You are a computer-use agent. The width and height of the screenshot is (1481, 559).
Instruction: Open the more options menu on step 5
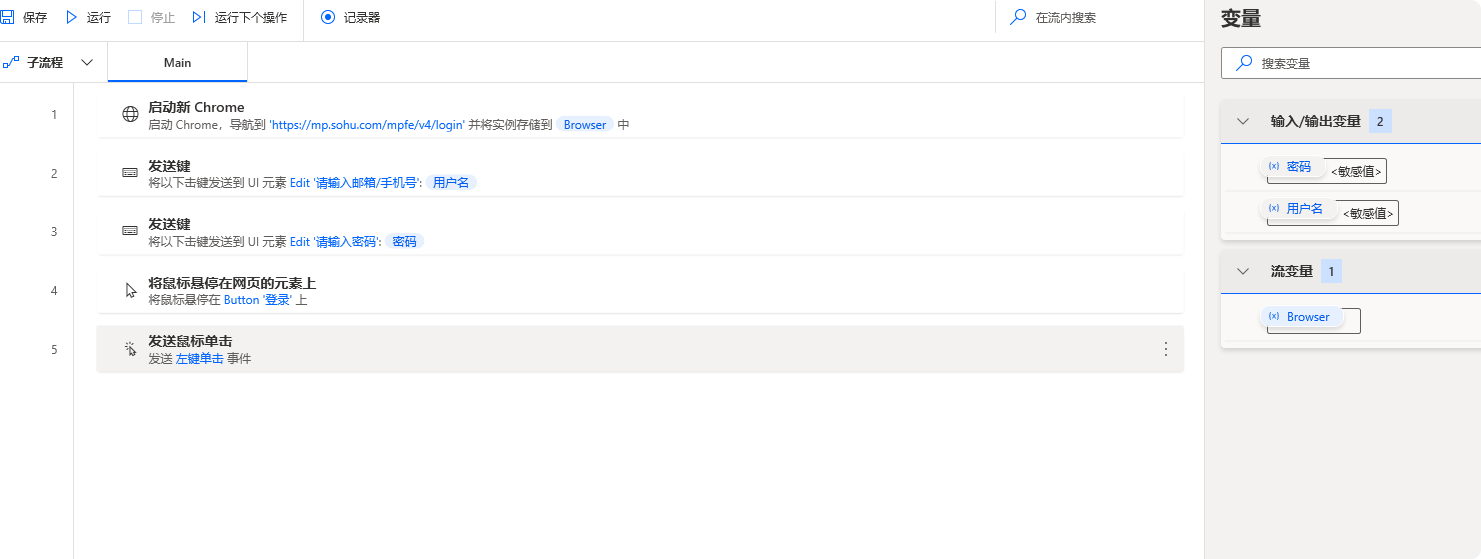click(1165, 349)
